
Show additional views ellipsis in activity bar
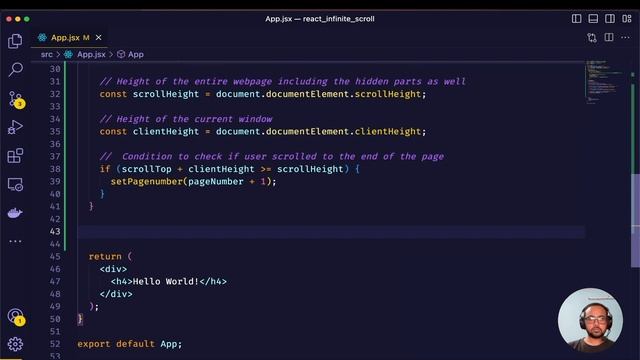click(15, 241)
